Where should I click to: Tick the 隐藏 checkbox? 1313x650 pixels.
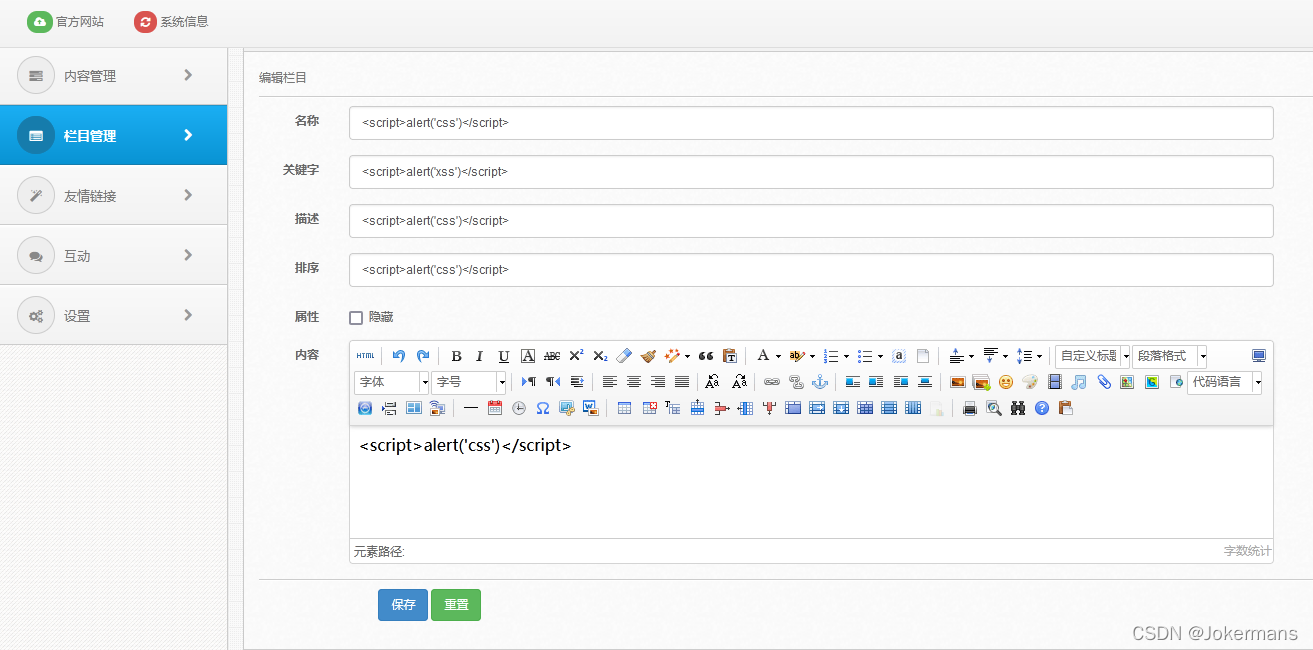tap(356, 318)
